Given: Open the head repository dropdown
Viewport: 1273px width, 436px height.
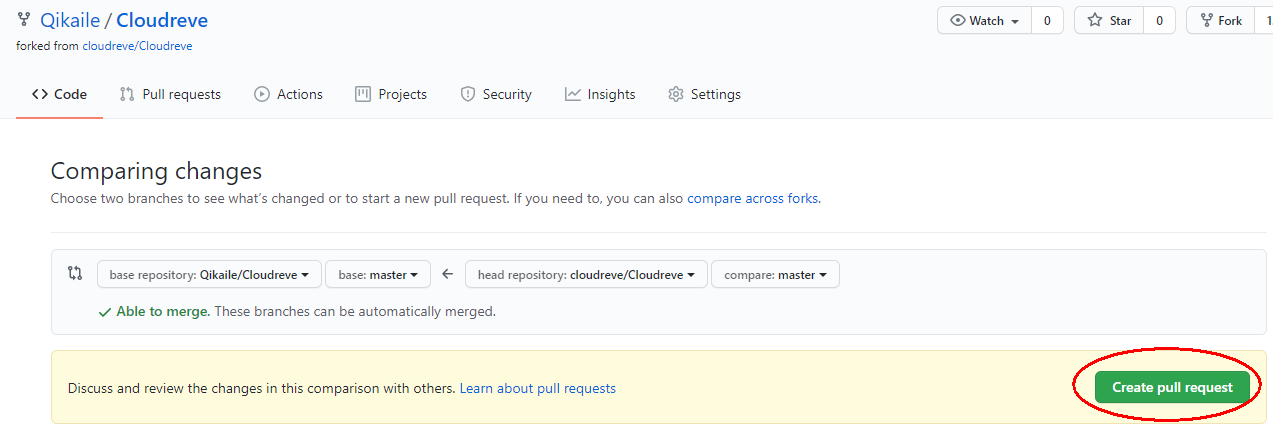Looking at the screenshot, I should pyautogui.click(x=586, y=274).
